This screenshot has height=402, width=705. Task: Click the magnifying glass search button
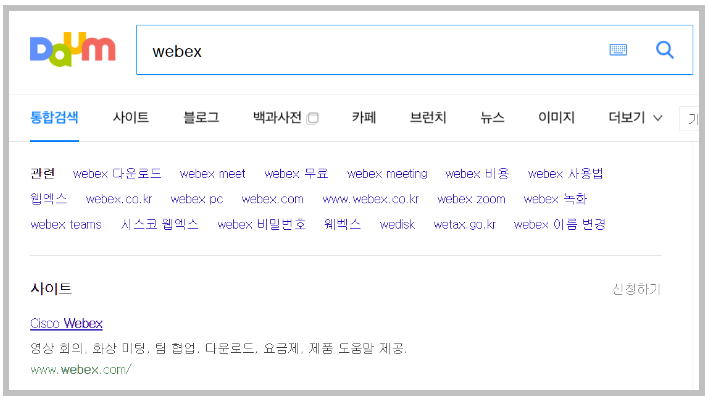click(665, 49)
